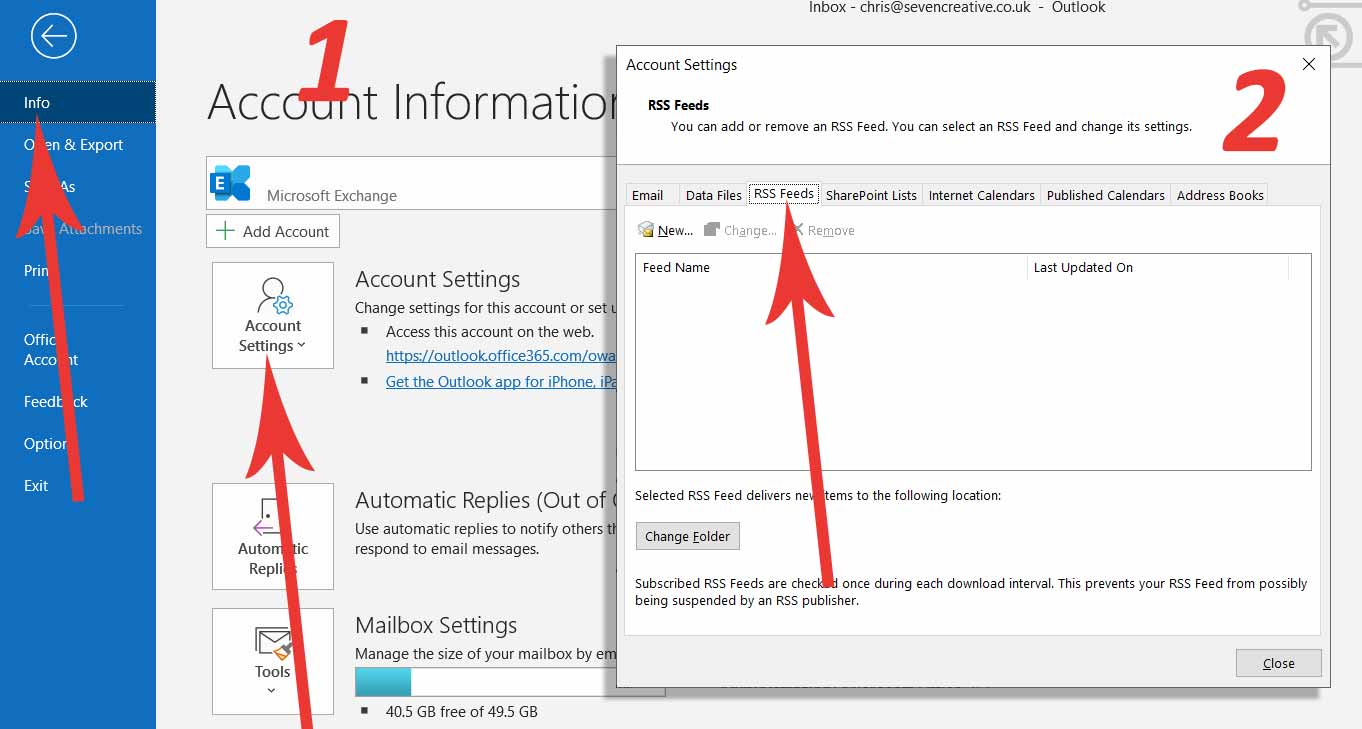This screenshot has height=729, width=1362.
Task: Click Remove in RSS Feeds toolbar
Action: pos(822,230)
